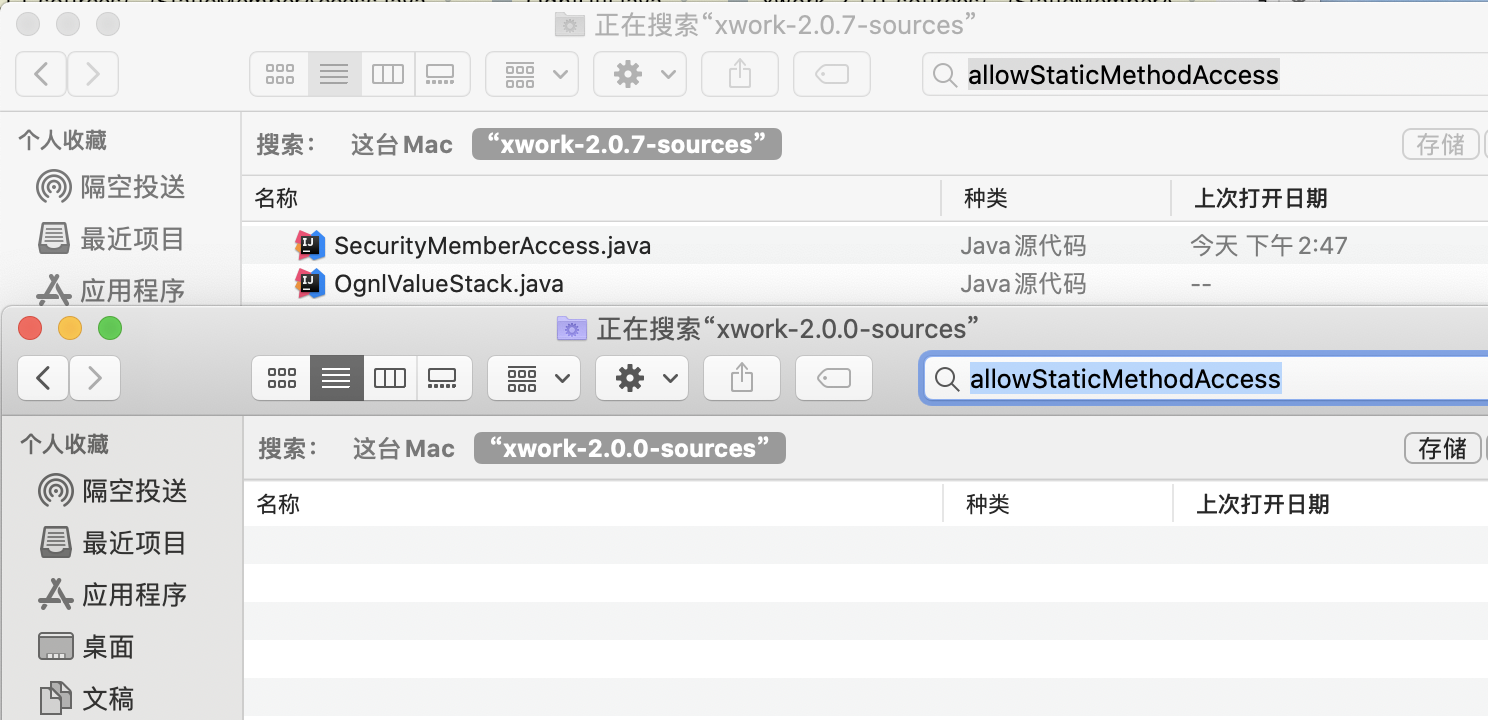Screen dimensions: 1488x720
Task: Select "xwork-2.0.0-sources" search scope
Action: 630,449
